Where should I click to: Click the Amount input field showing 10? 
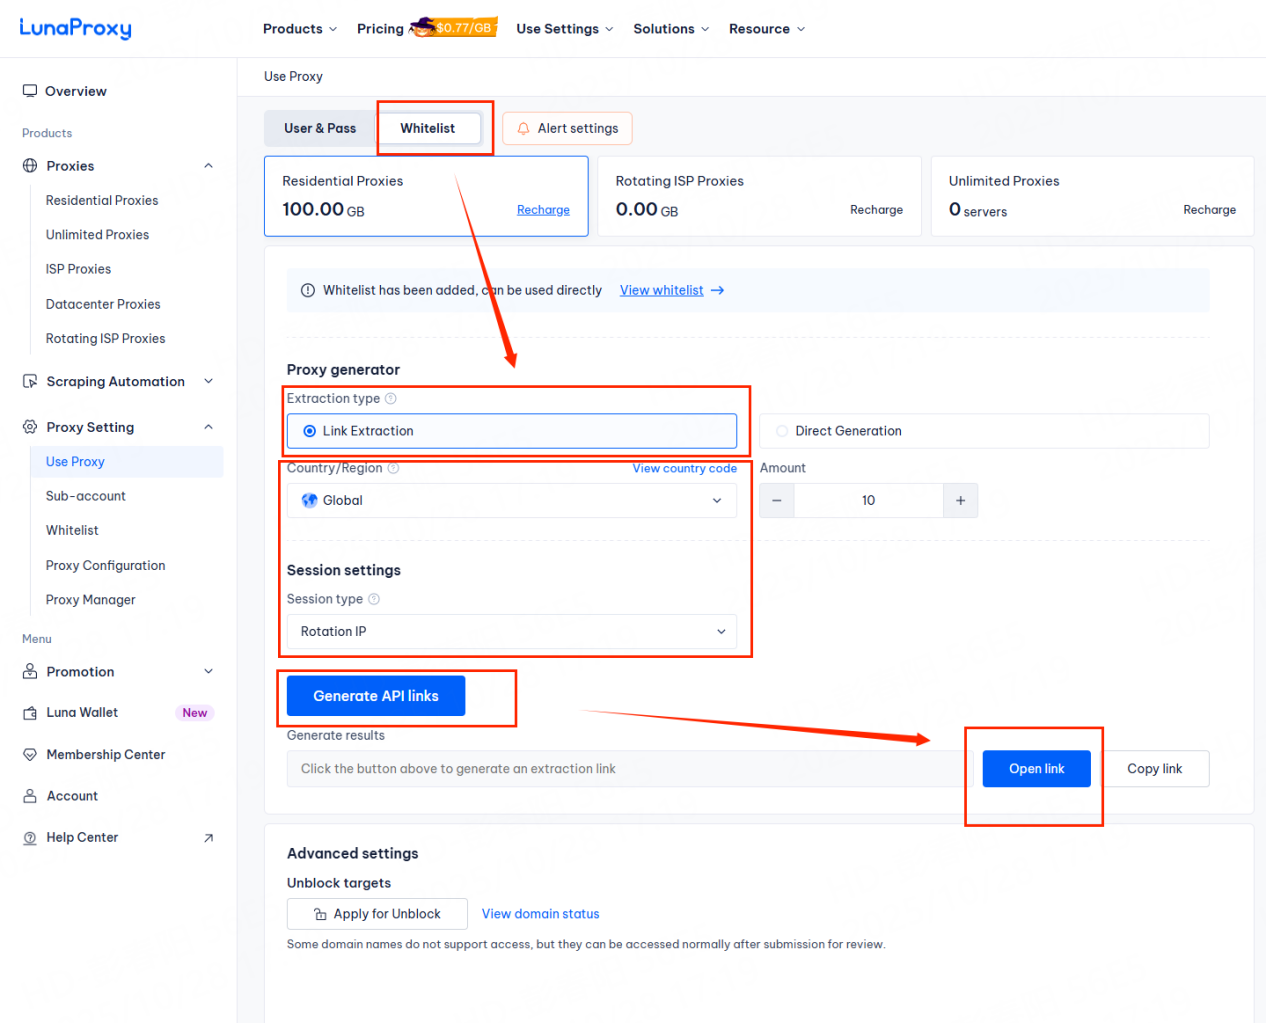[868, 500]
